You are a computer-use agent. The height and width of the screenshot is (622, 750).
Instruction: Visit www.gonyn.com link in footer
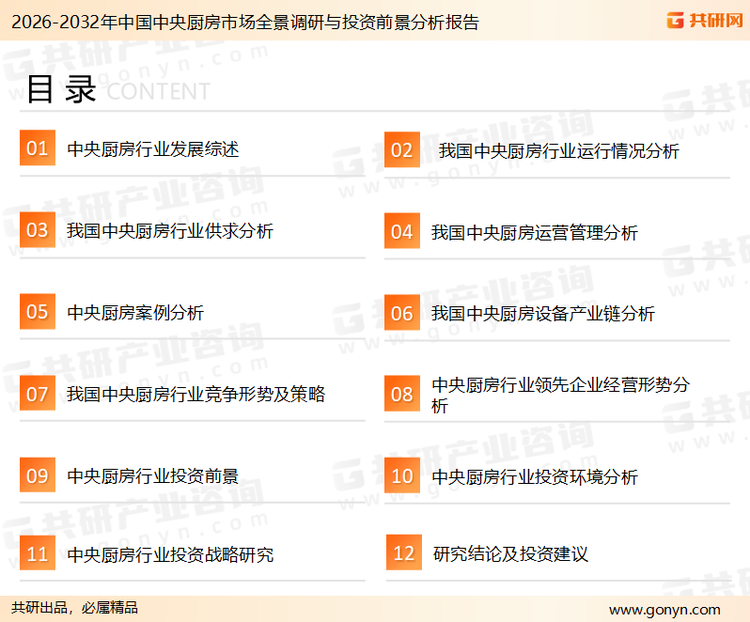[665, 610]
